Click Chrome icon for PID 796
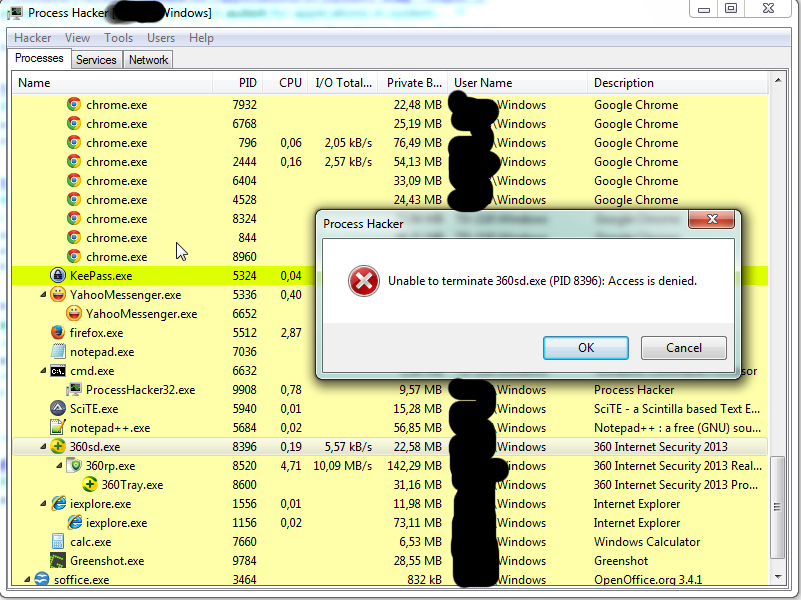 (x=74, y=142)
